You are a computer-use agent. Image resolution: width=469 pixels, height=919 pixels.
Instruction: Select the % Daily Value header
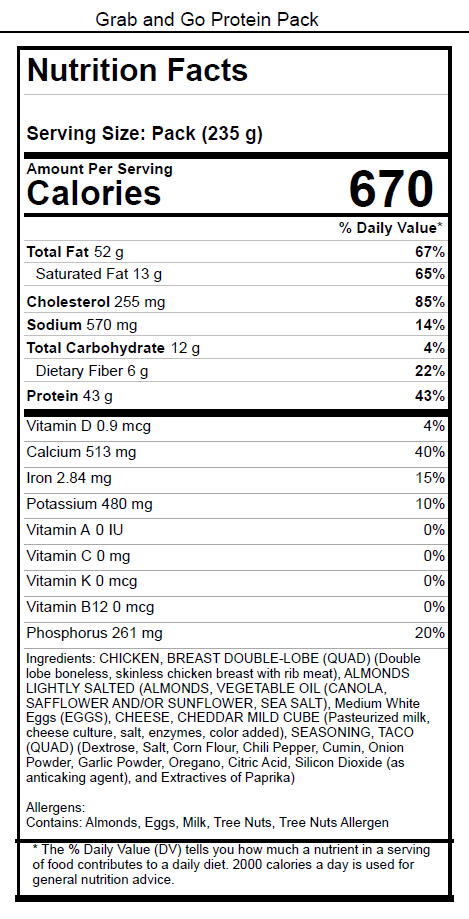pyautogui.click(x=390, y=227)
